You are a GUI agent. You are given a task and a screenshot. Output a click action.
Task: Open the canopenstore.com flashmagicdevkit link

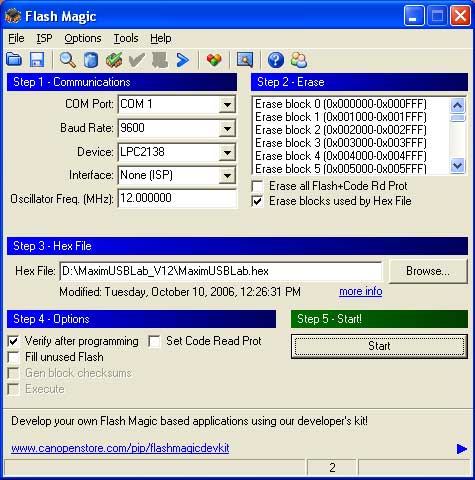click(x=120, y=448)
